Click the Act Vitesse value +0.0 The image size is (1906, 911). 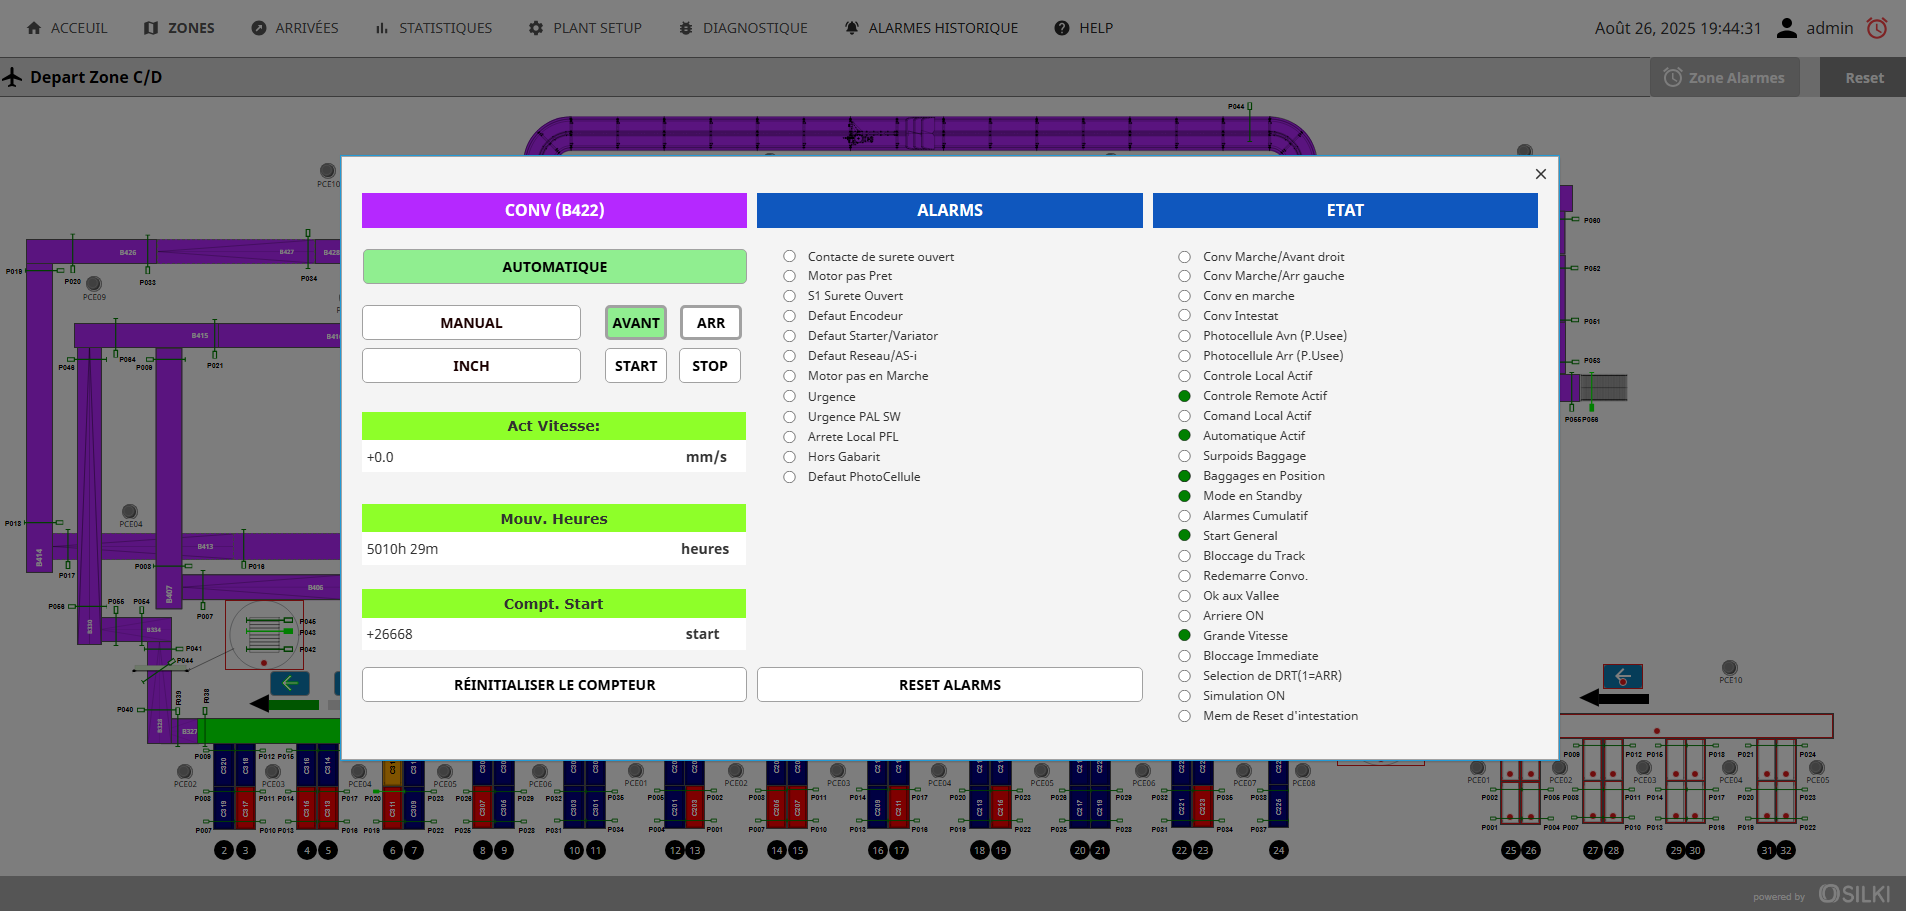point(380,457)
